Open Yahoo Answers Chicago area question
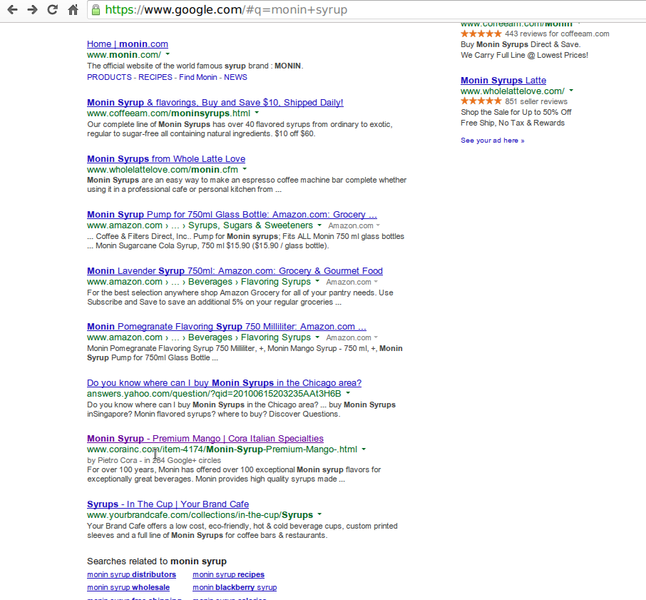 point(224,383)
